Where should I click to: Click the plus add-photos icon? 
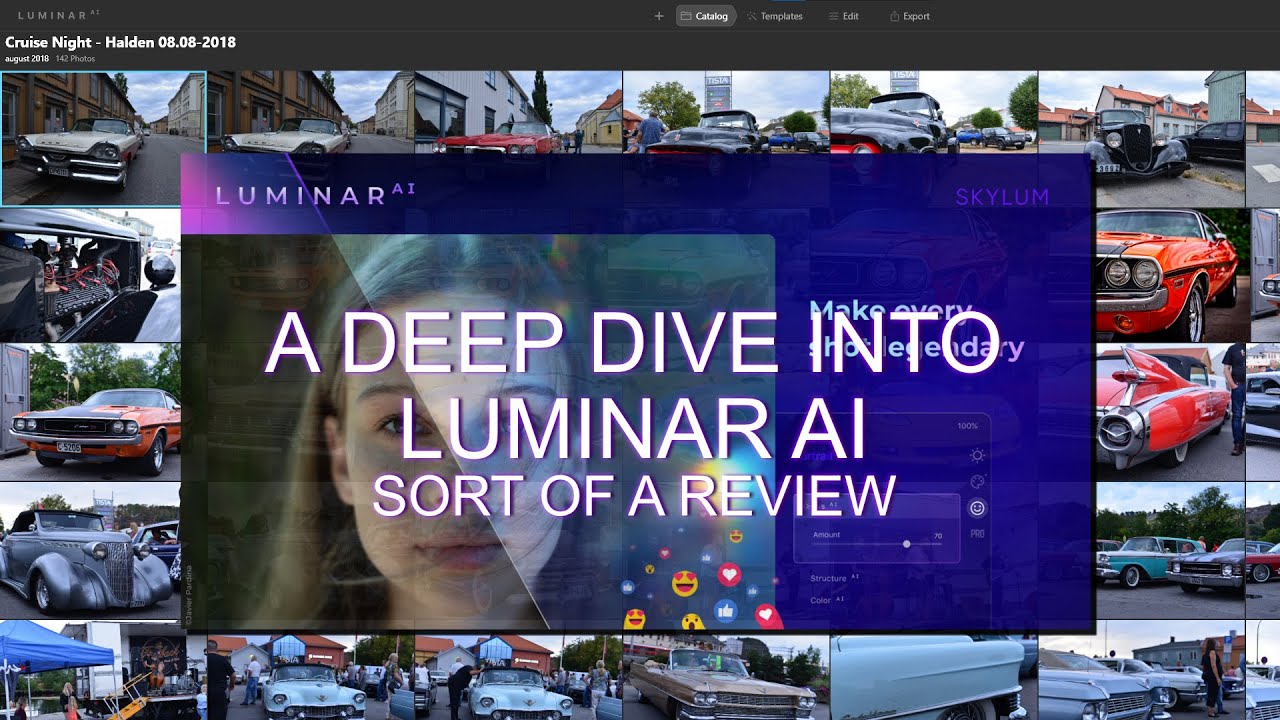(658, 16)
